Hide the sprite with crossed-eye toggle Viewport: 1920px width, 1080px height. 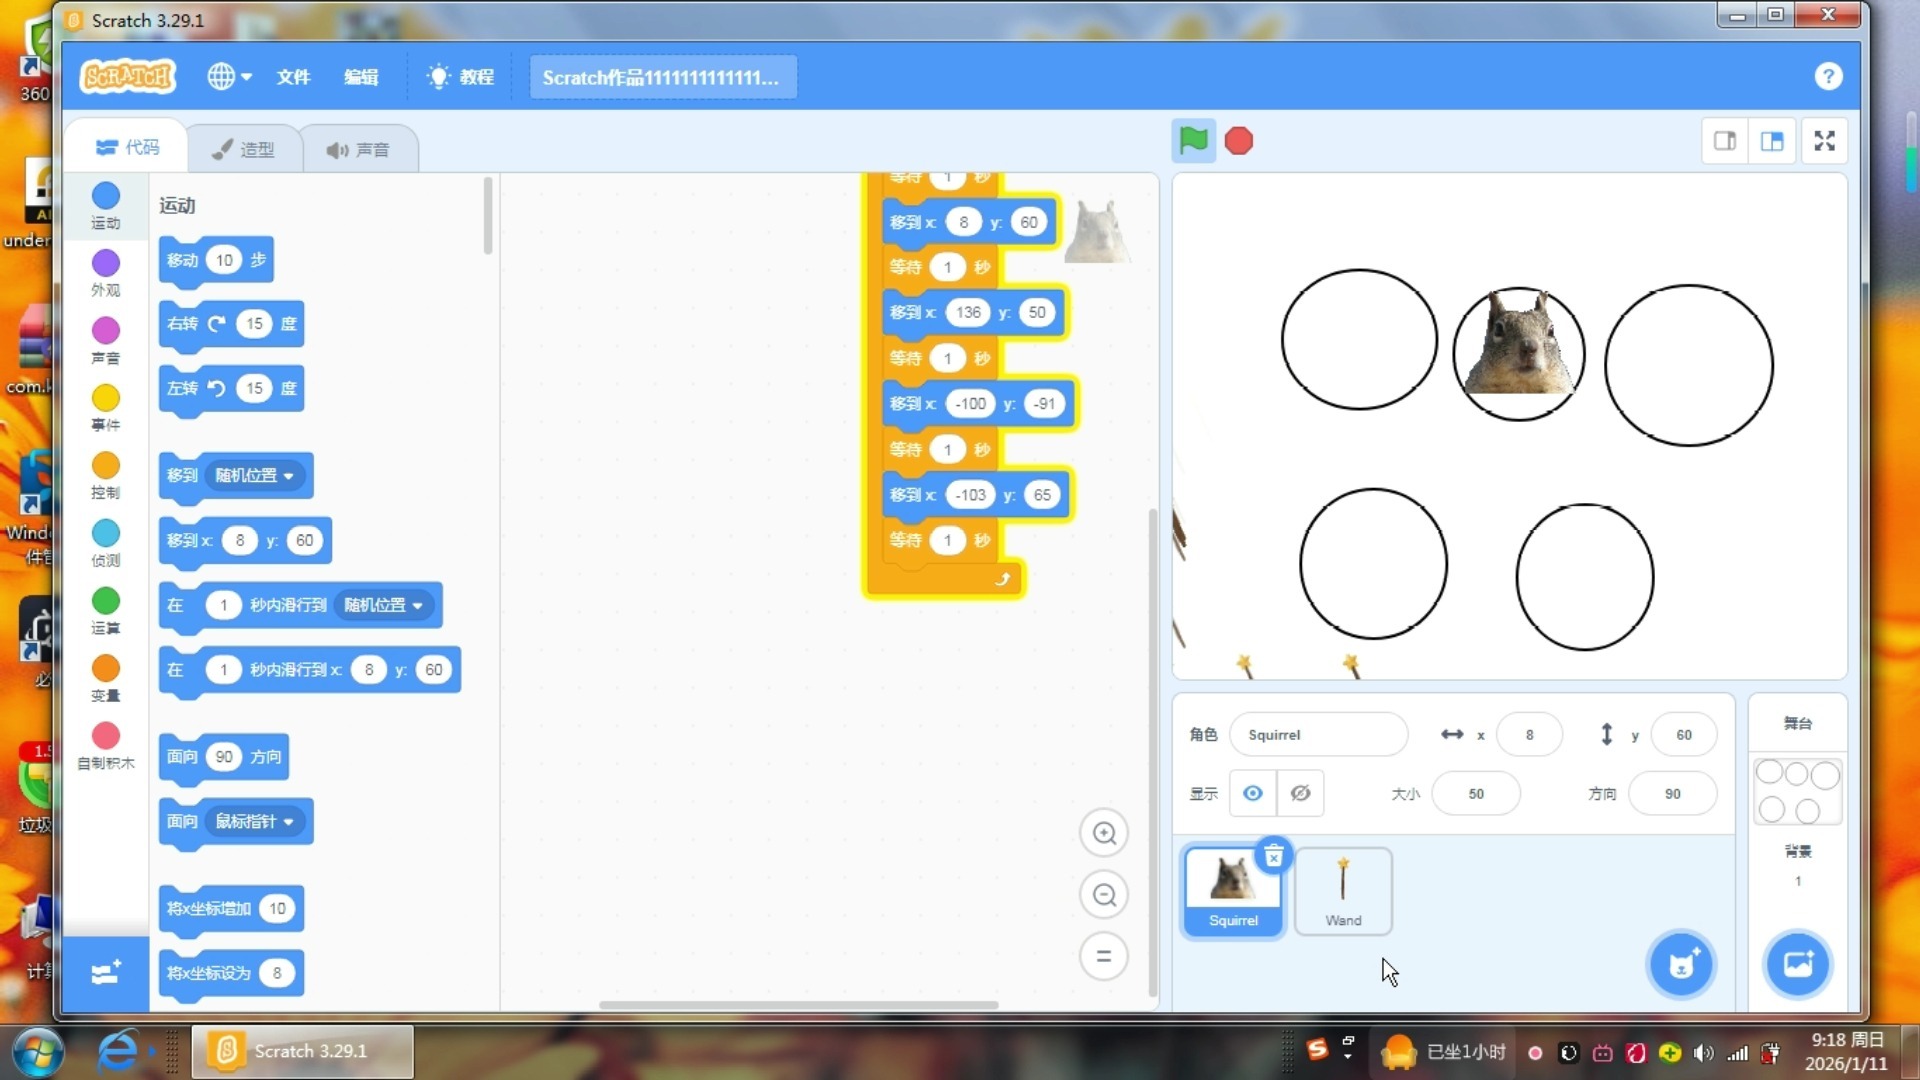pyautogui.click(x=1300, y=793)
